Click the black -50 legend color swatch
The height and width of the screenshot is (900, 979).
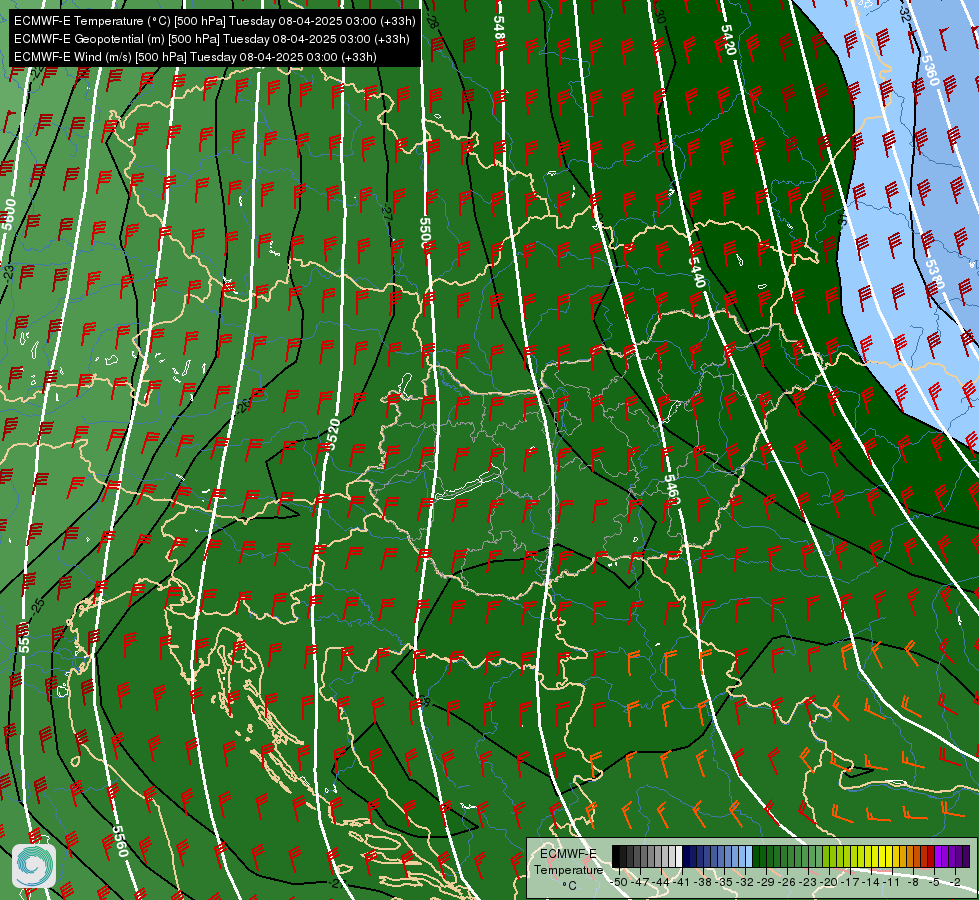pyautogui.click(x=616, y=856)
